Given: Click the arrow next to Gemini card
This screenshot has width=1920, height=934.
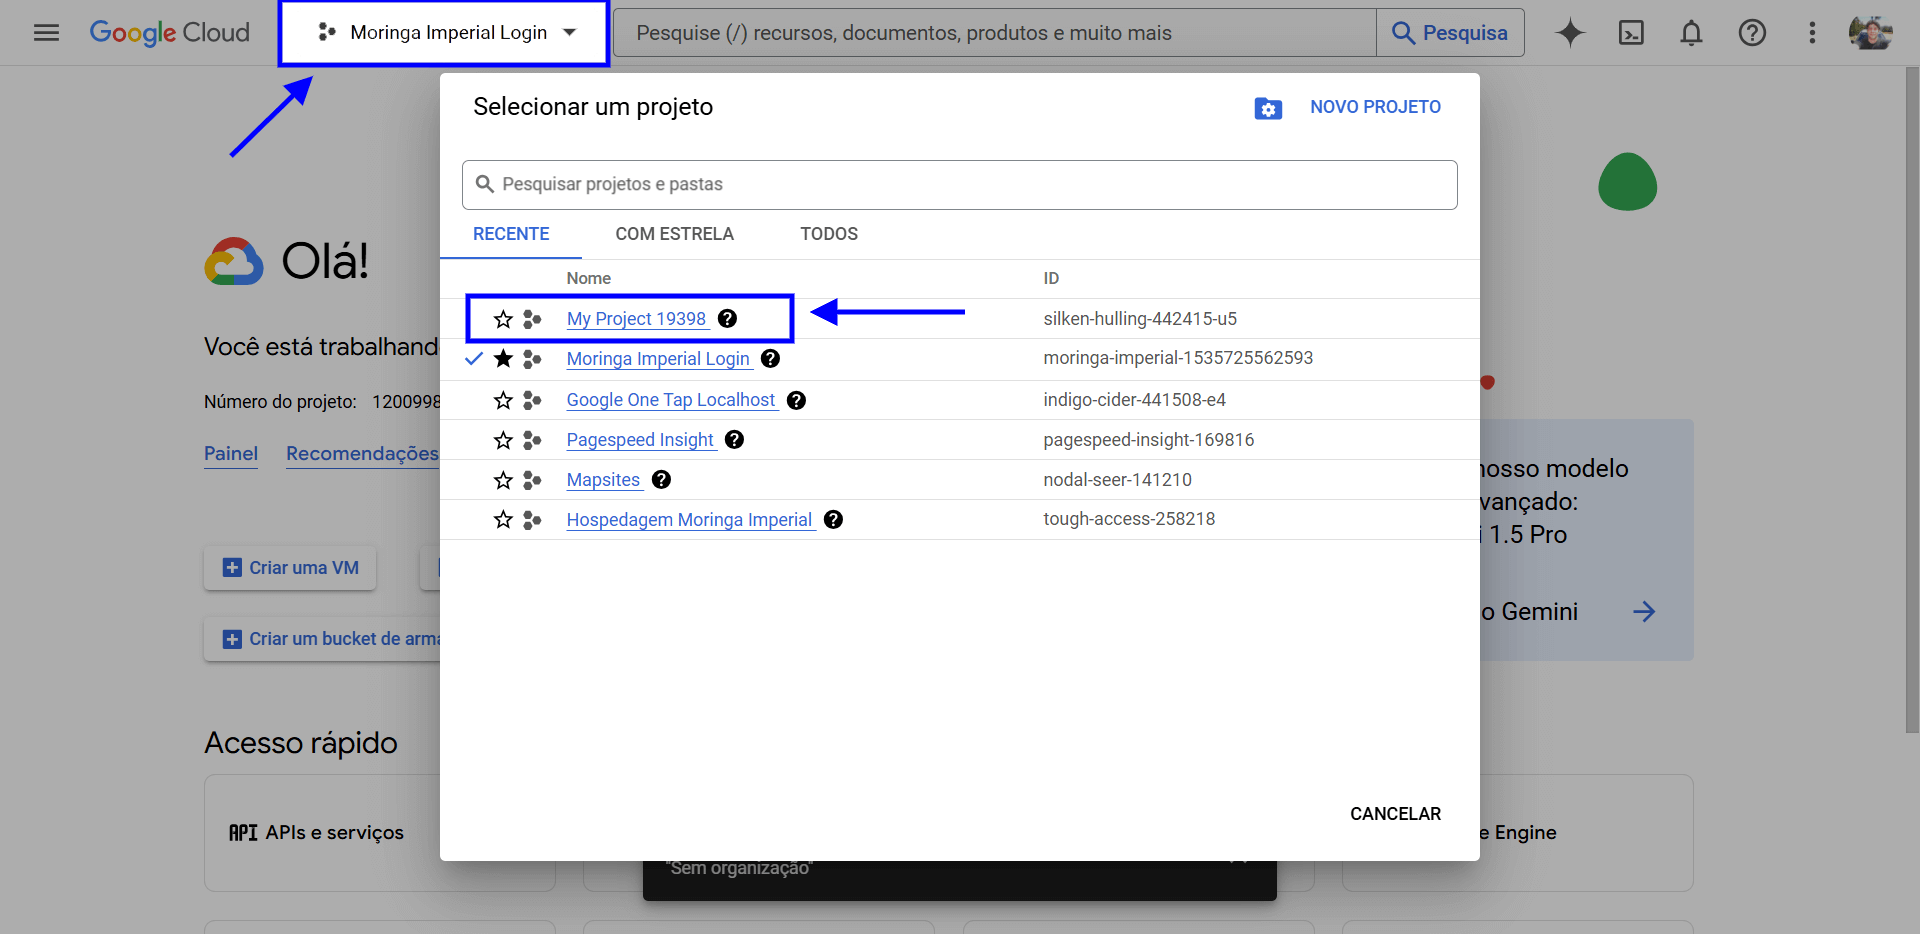Looking at the screenshot, I should 1644,612.
